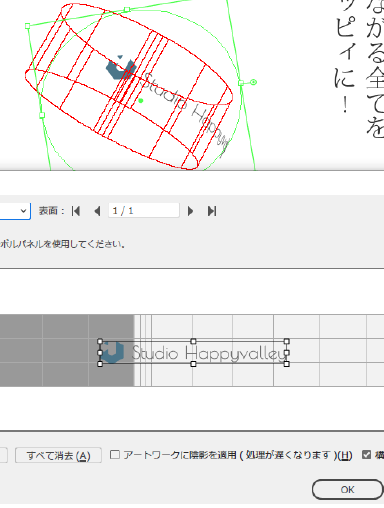Go to first surface arrow
Image resolution: width=384 pixels, height=508 pixels.
pyautogui.click(x=76, y=211)
